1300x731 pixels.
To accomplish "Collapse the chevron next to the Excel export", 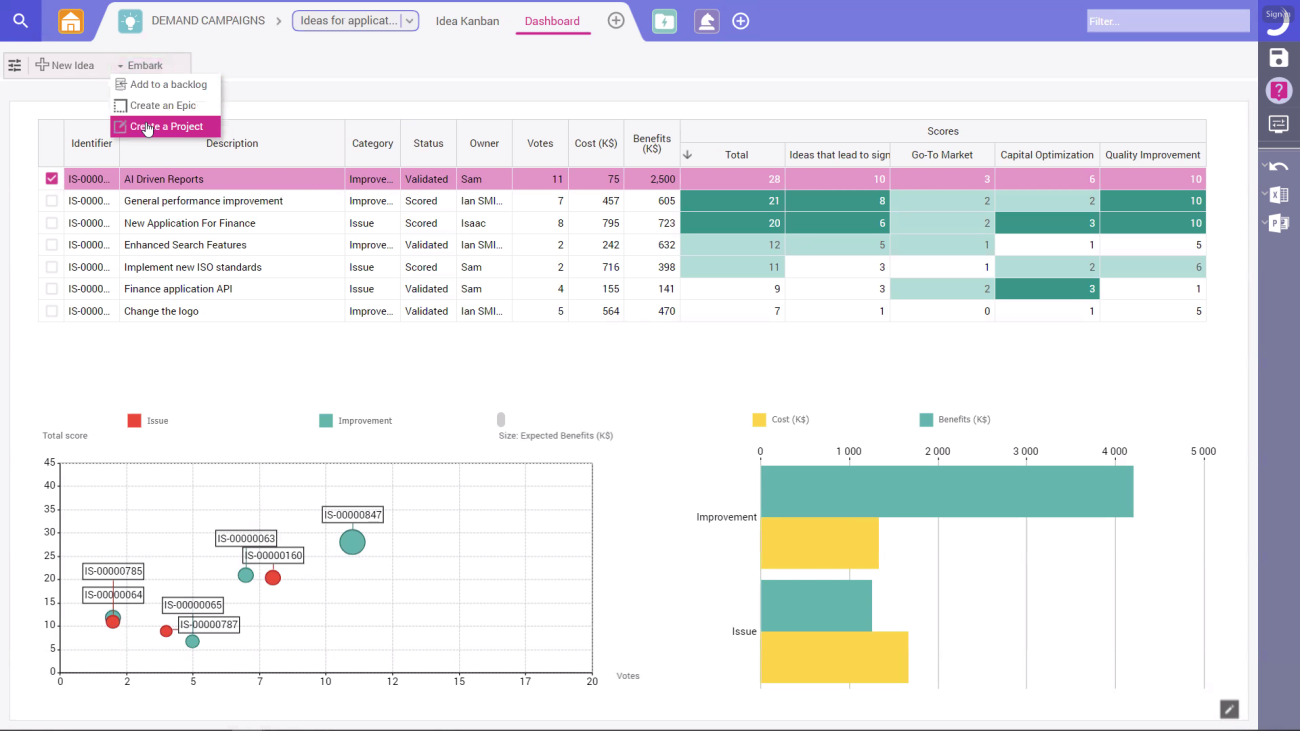I will tap(1267, 194).
